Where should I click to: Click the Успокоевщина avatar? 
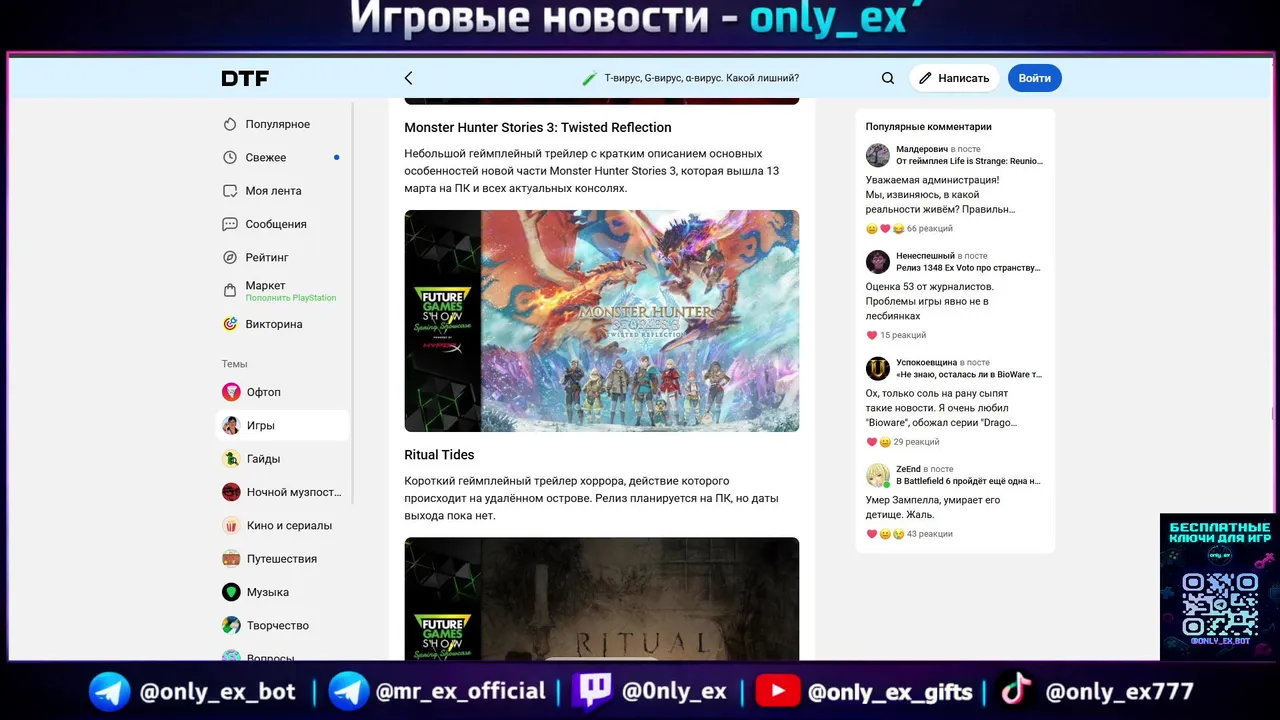click(x=878, y=368)
